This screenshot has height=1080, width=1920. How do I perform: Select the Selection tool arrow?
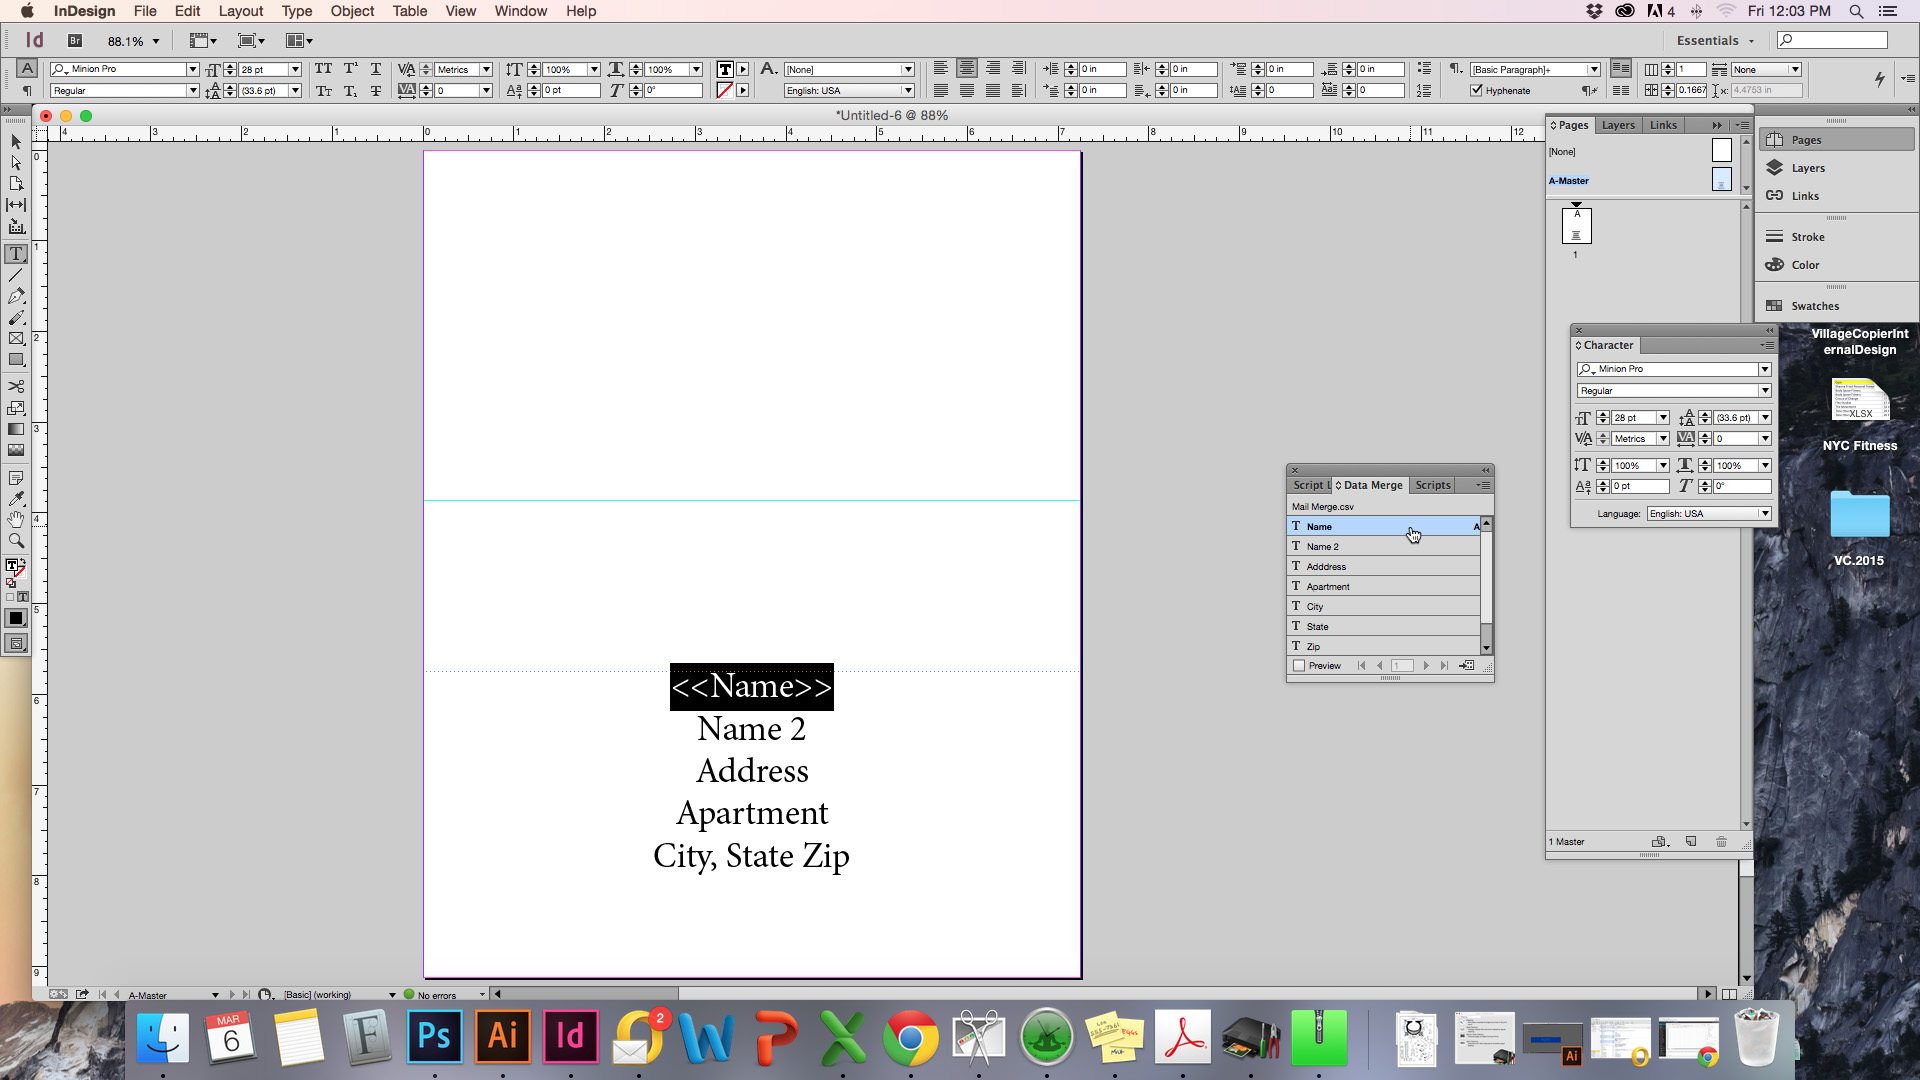point(17,141)
